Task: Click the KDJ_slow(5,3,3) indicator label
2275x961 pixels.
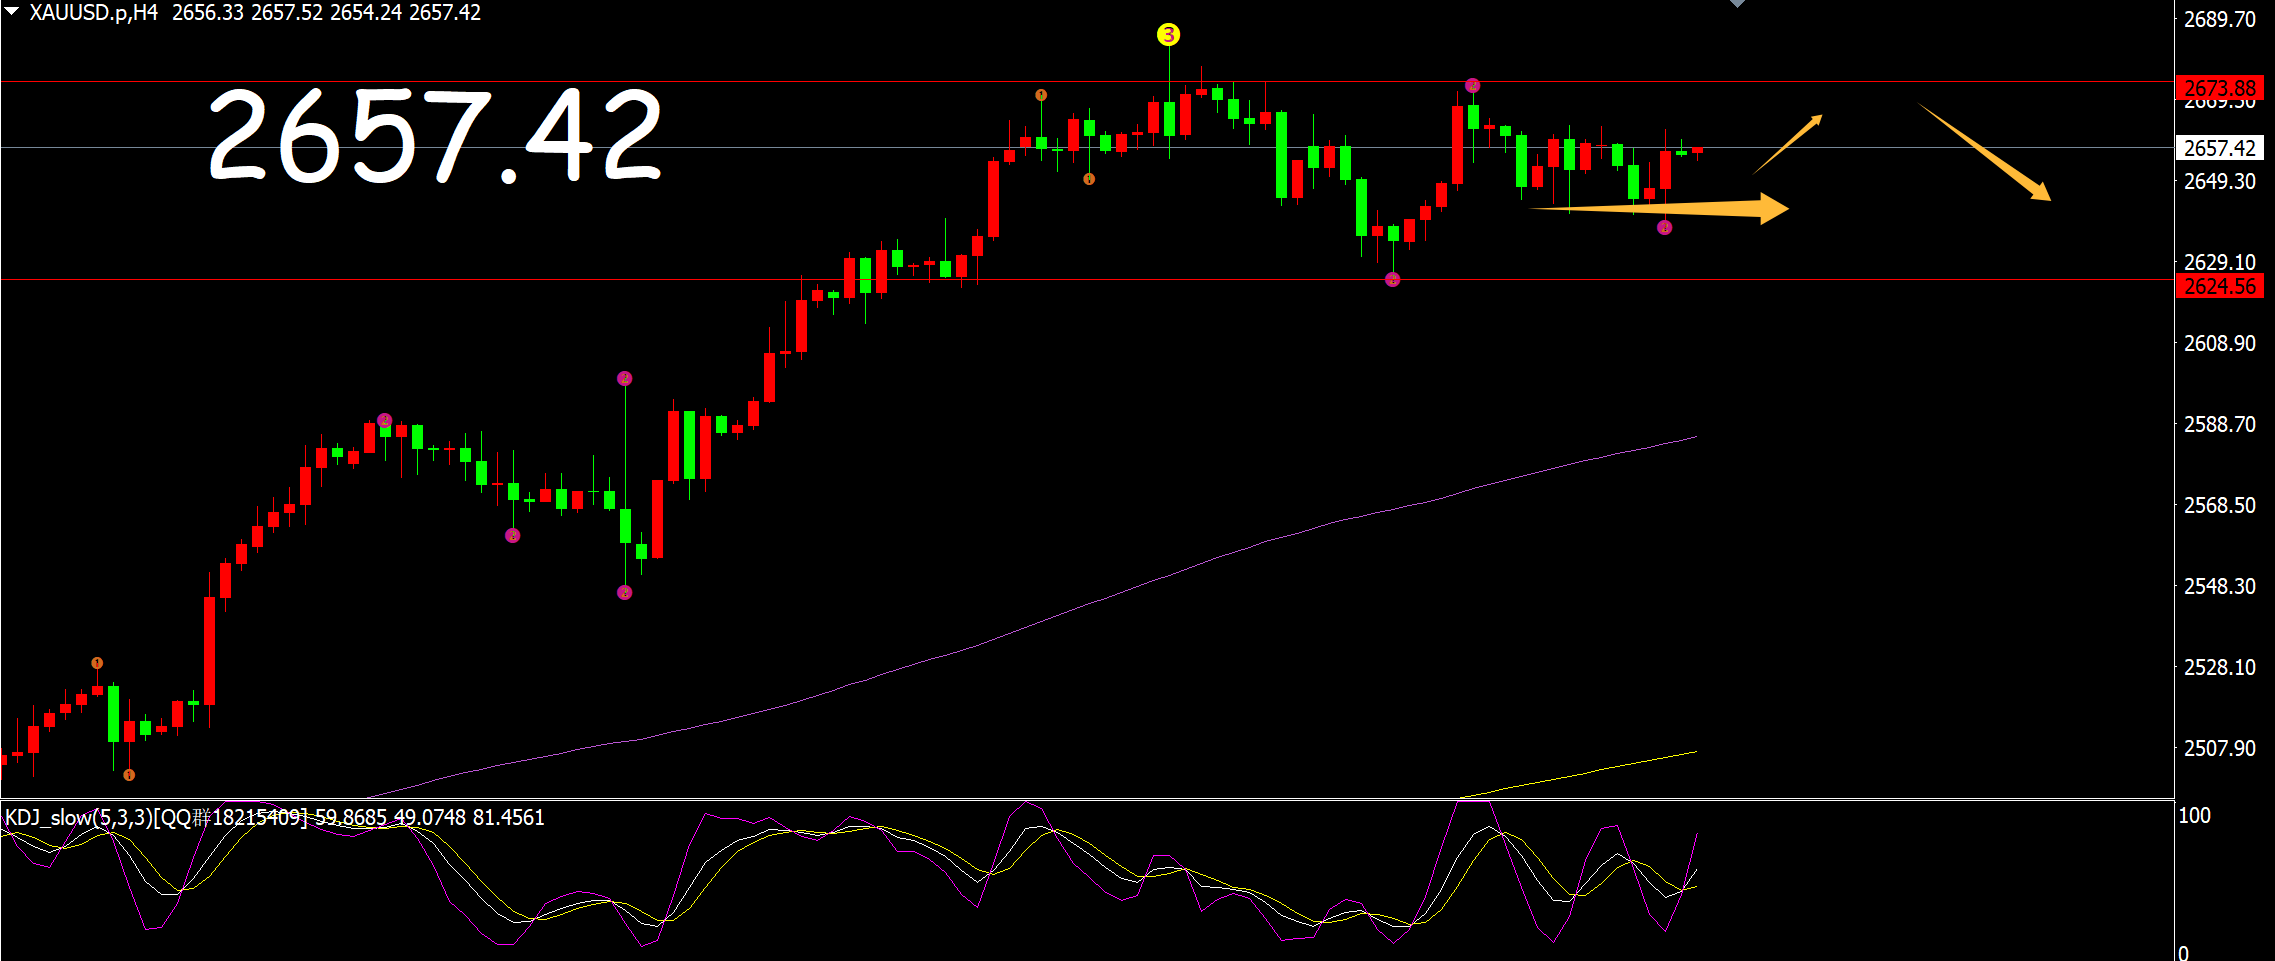Action: point(79,817)
